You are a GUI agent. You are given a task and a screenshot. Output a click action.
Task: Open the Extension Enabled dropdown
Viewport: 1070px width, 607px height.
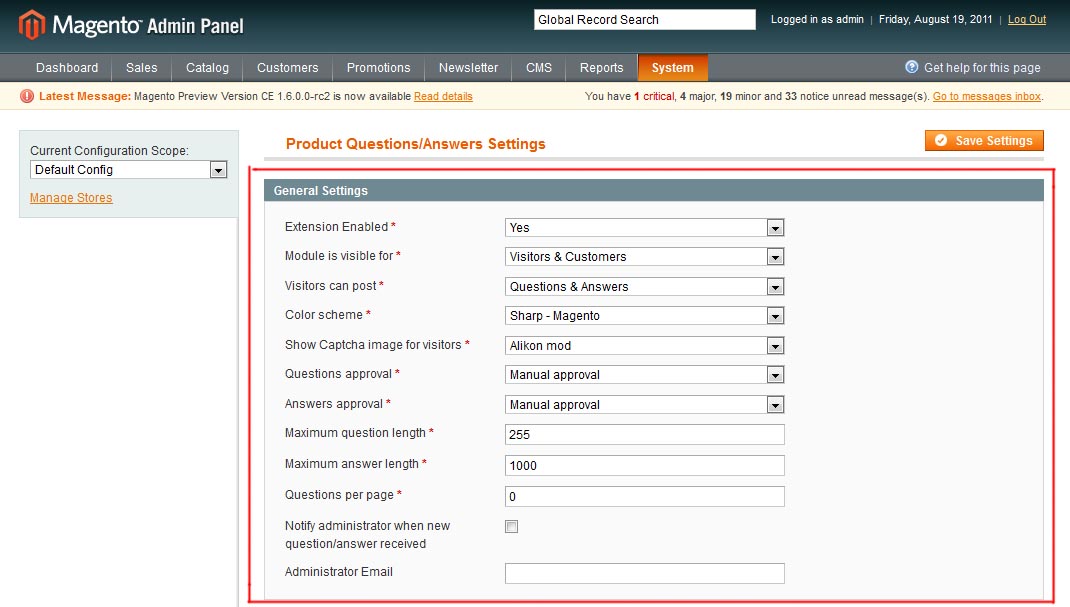click(644, 228)
